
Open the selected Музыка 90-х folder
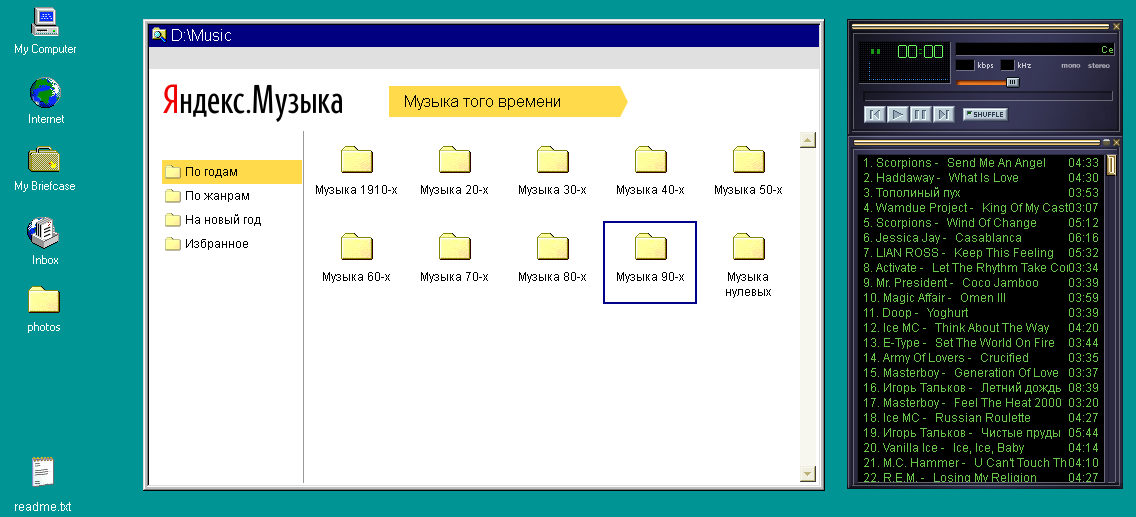point(650,262)
